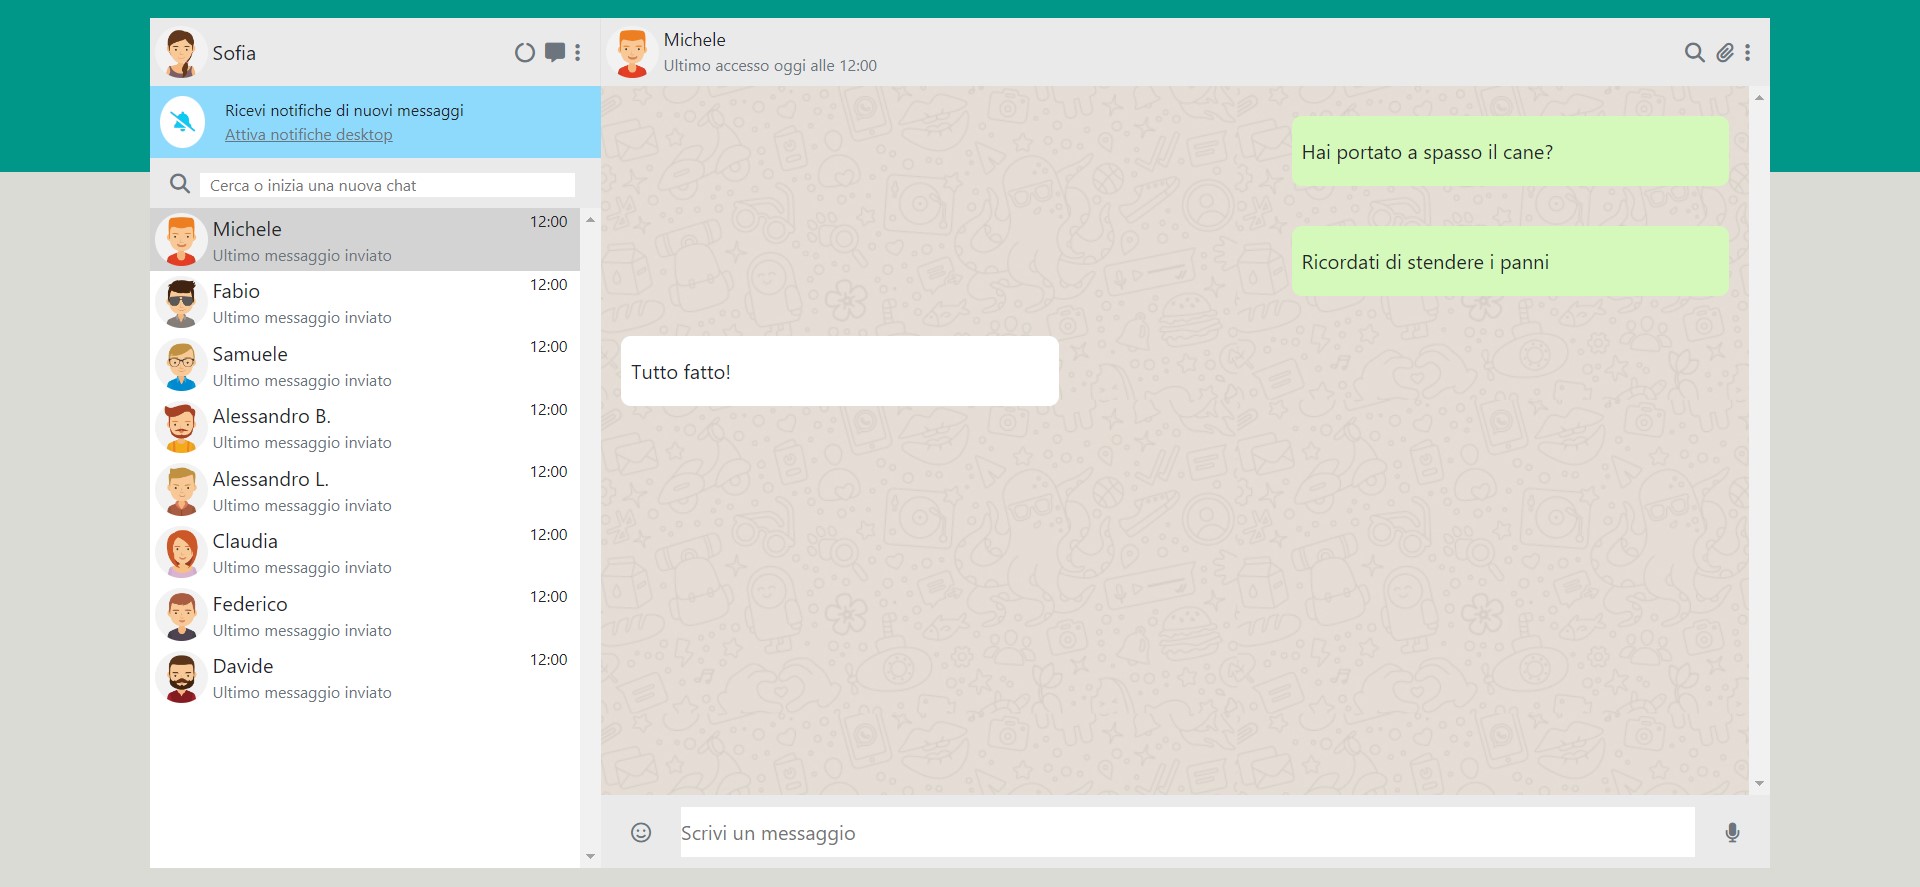Search within the Michele conversation
Viewport: 1920px width, 887px height.
tap(1694, 53)
